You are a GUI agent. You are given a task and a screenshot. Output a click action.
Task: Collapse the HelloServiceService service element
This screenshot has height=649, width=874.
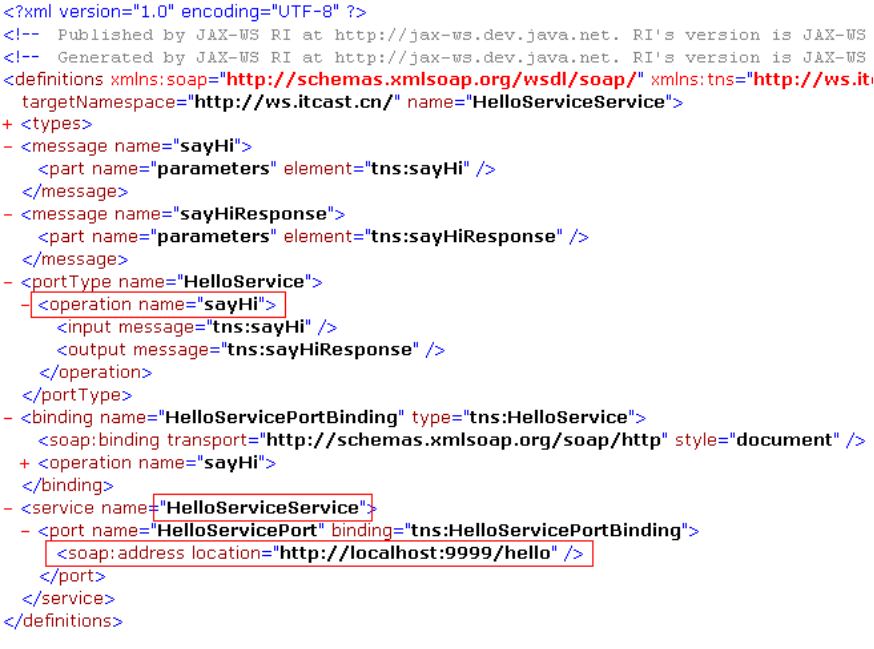(x=7, y=507)
